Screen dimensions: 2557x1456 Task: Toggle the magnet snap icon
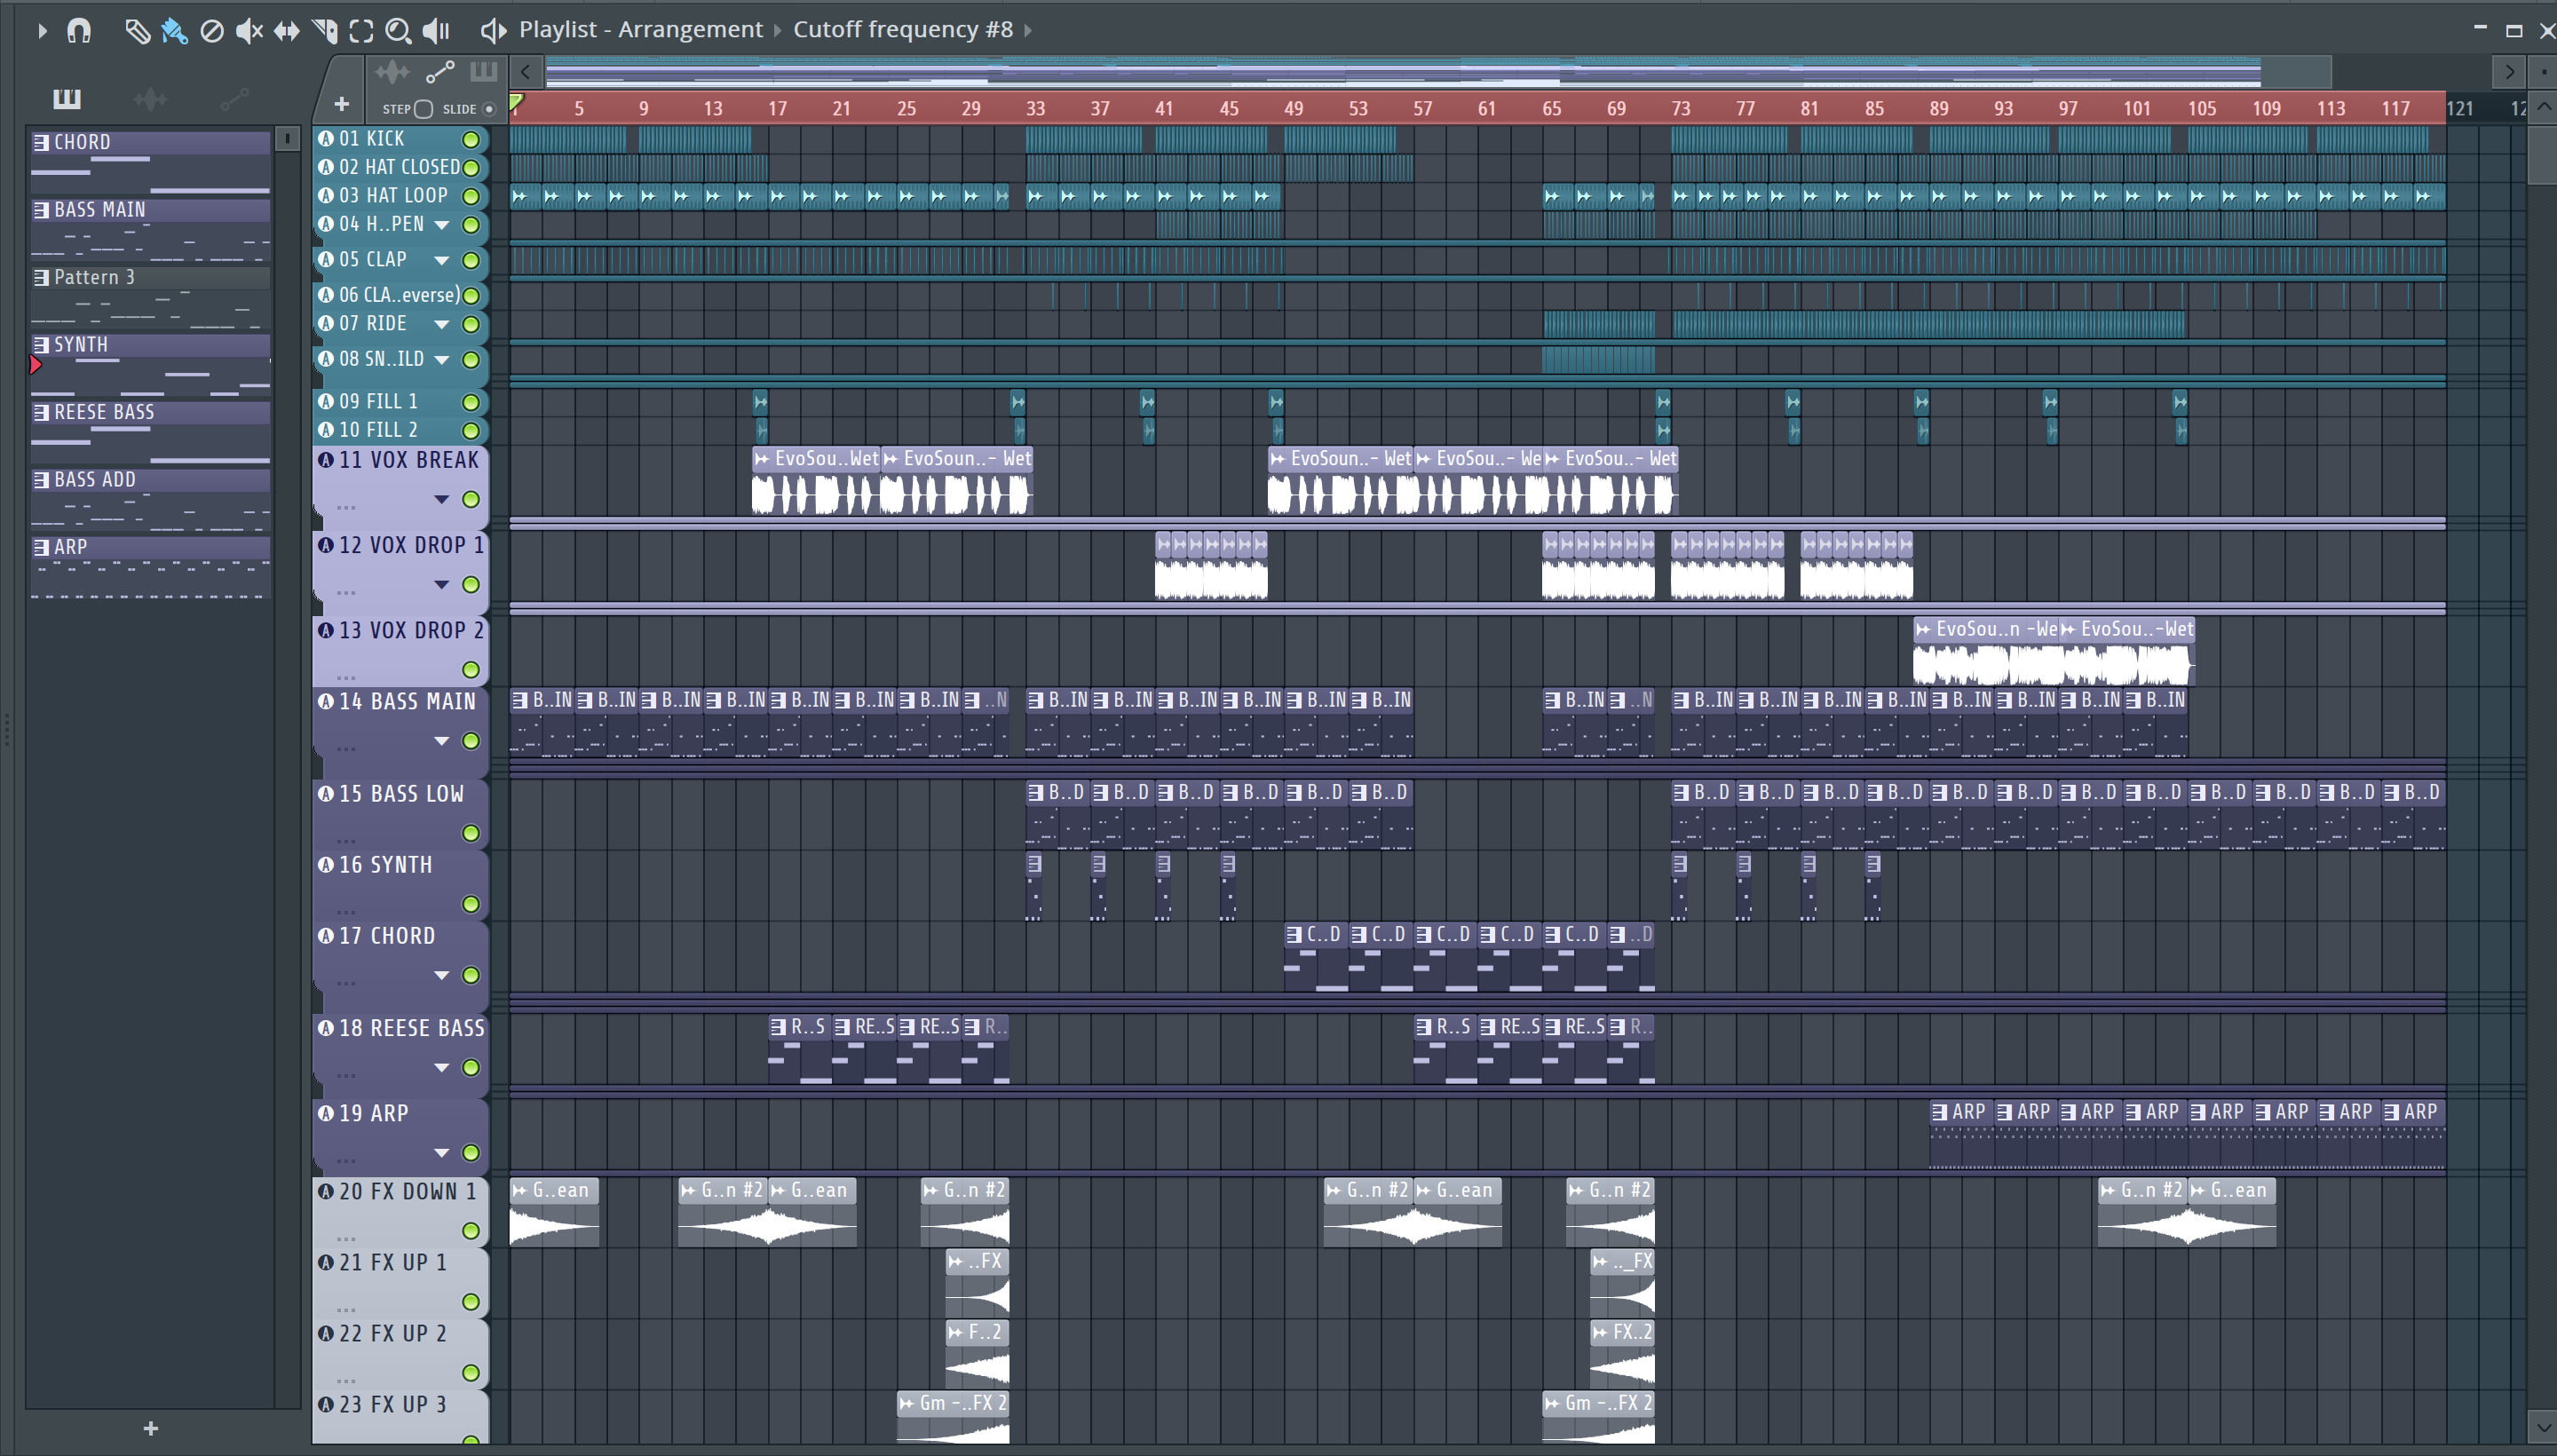click(x=79, y=31)
